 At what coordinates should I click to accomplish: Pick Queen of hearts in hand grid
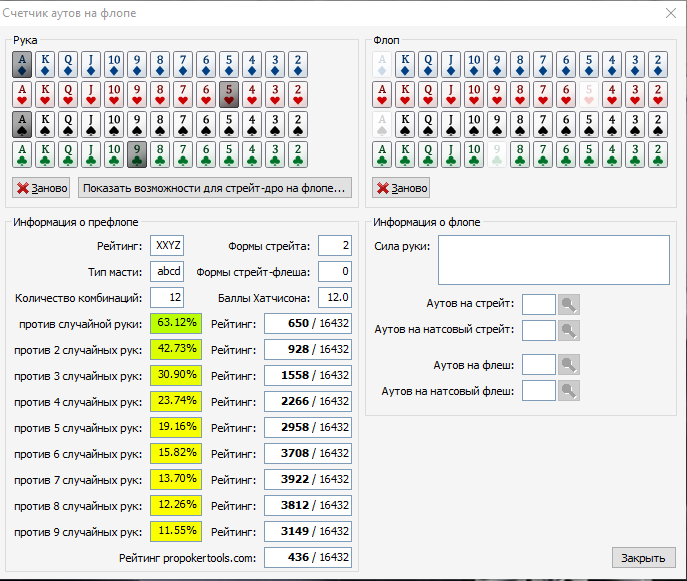[68, 94]
